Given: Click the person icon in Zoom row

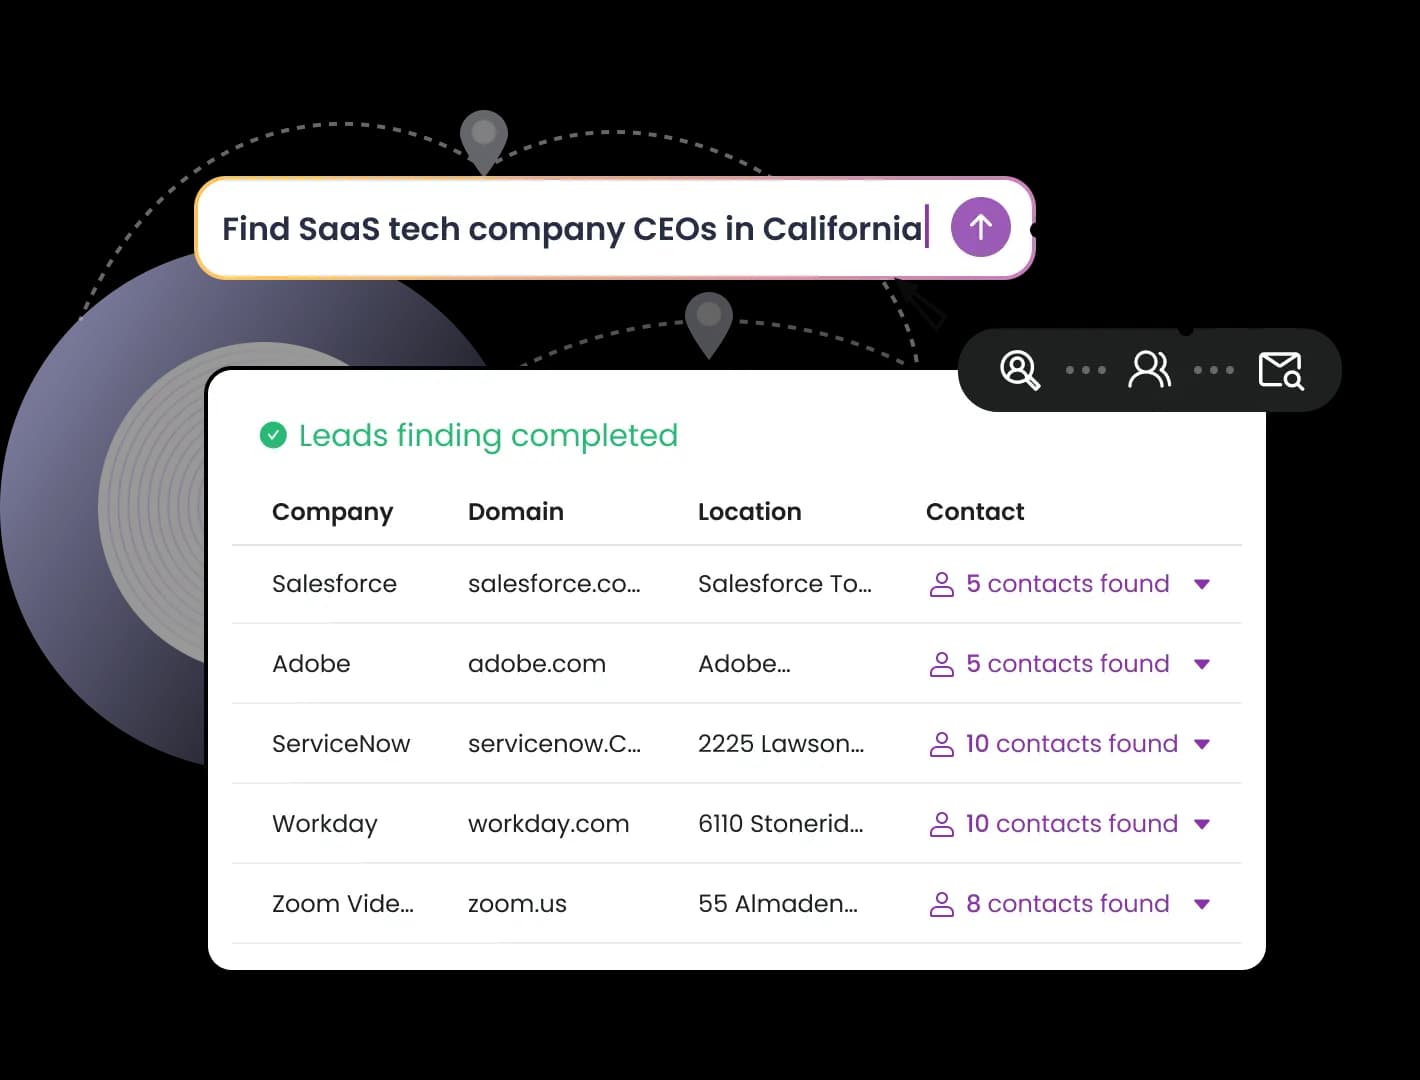Looking at the screenshot, I should [x=941, y=904].
